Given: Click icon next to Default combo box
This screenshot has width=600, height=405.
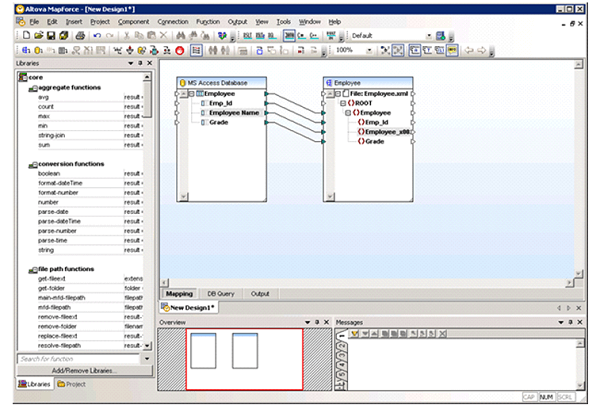Looking at the screenshot, I should point(441,36).
